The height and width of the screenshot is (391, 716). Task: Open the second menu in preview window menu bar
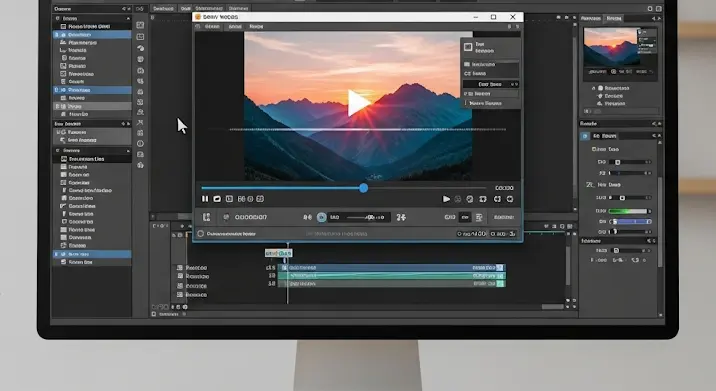click(235, 26)
